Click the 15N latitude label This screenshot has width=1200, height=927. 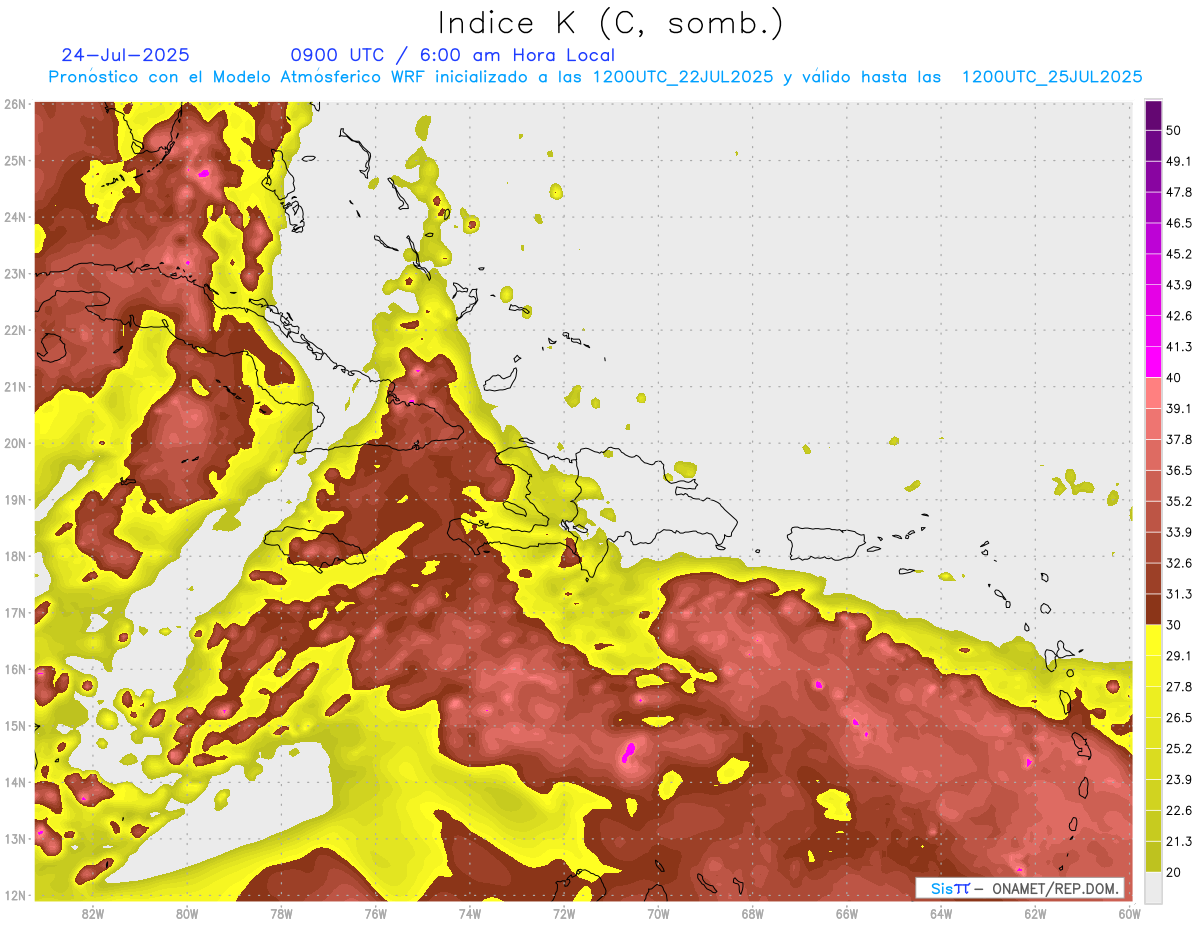[x=15, y=726]
